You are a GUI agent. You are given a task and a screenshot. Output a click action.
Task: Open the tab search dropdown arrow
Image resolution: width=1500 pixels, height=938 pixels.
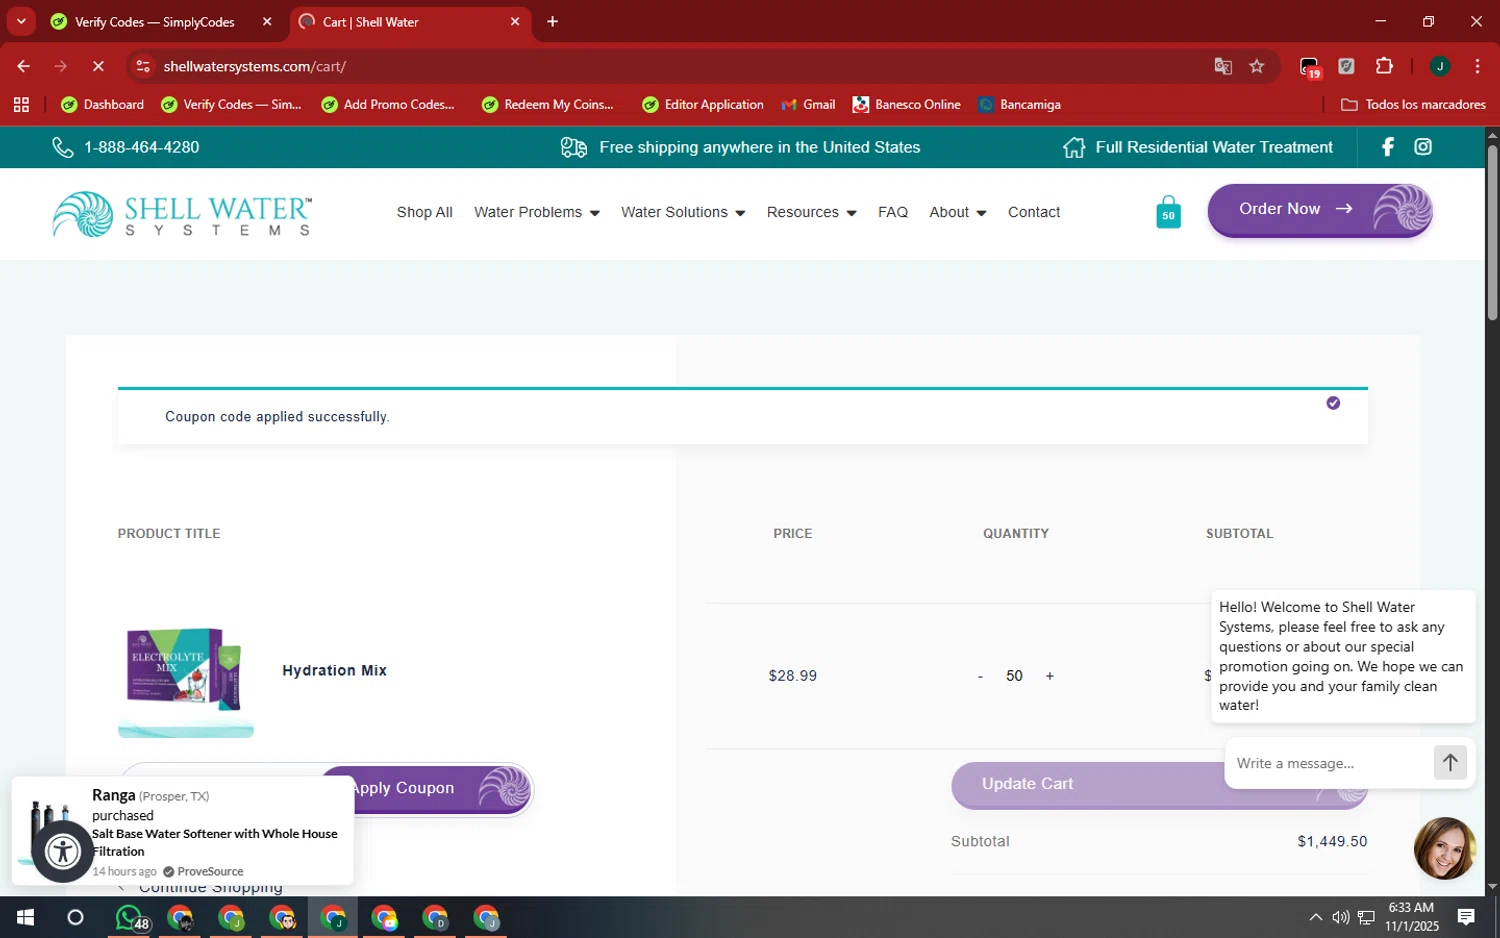(21, 21)
